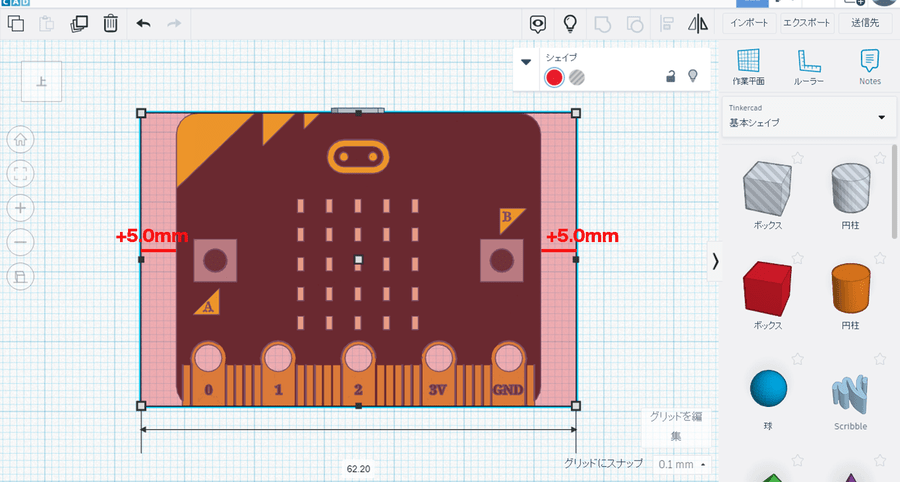Screen dimensions: 900x482
Task: Collapse the shapes sidebar chevron
Action: click(x=715, y=262)
